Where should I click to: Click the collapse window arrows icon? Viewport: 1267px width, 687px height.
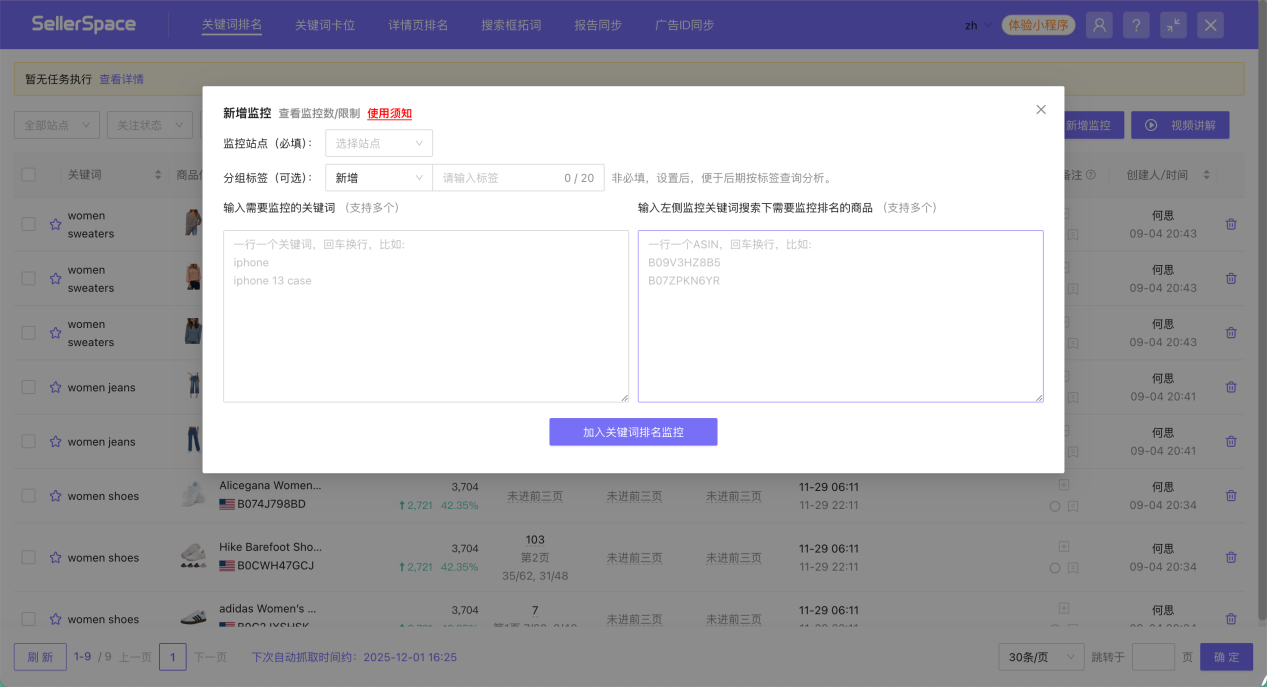[1172, 24]
